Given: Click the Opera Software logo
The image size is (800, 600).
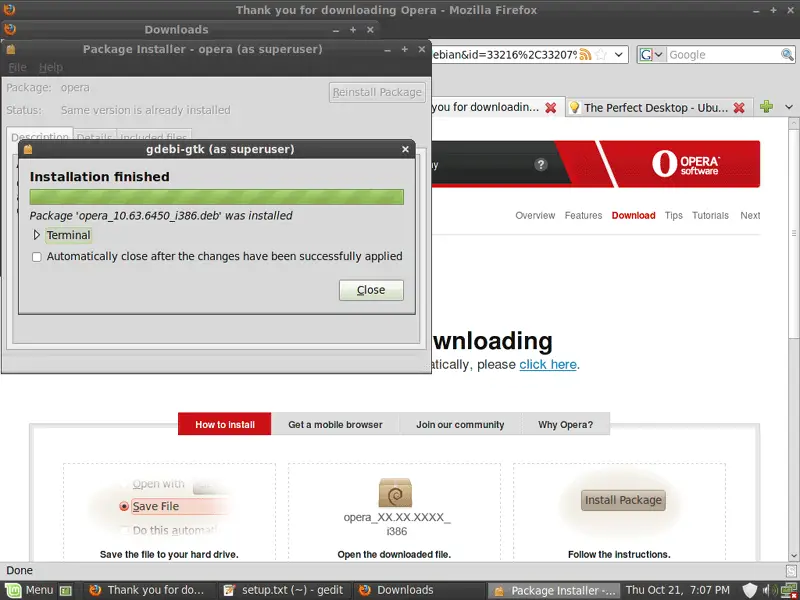Looking at the screenshot, I should [x=686, y=164].
